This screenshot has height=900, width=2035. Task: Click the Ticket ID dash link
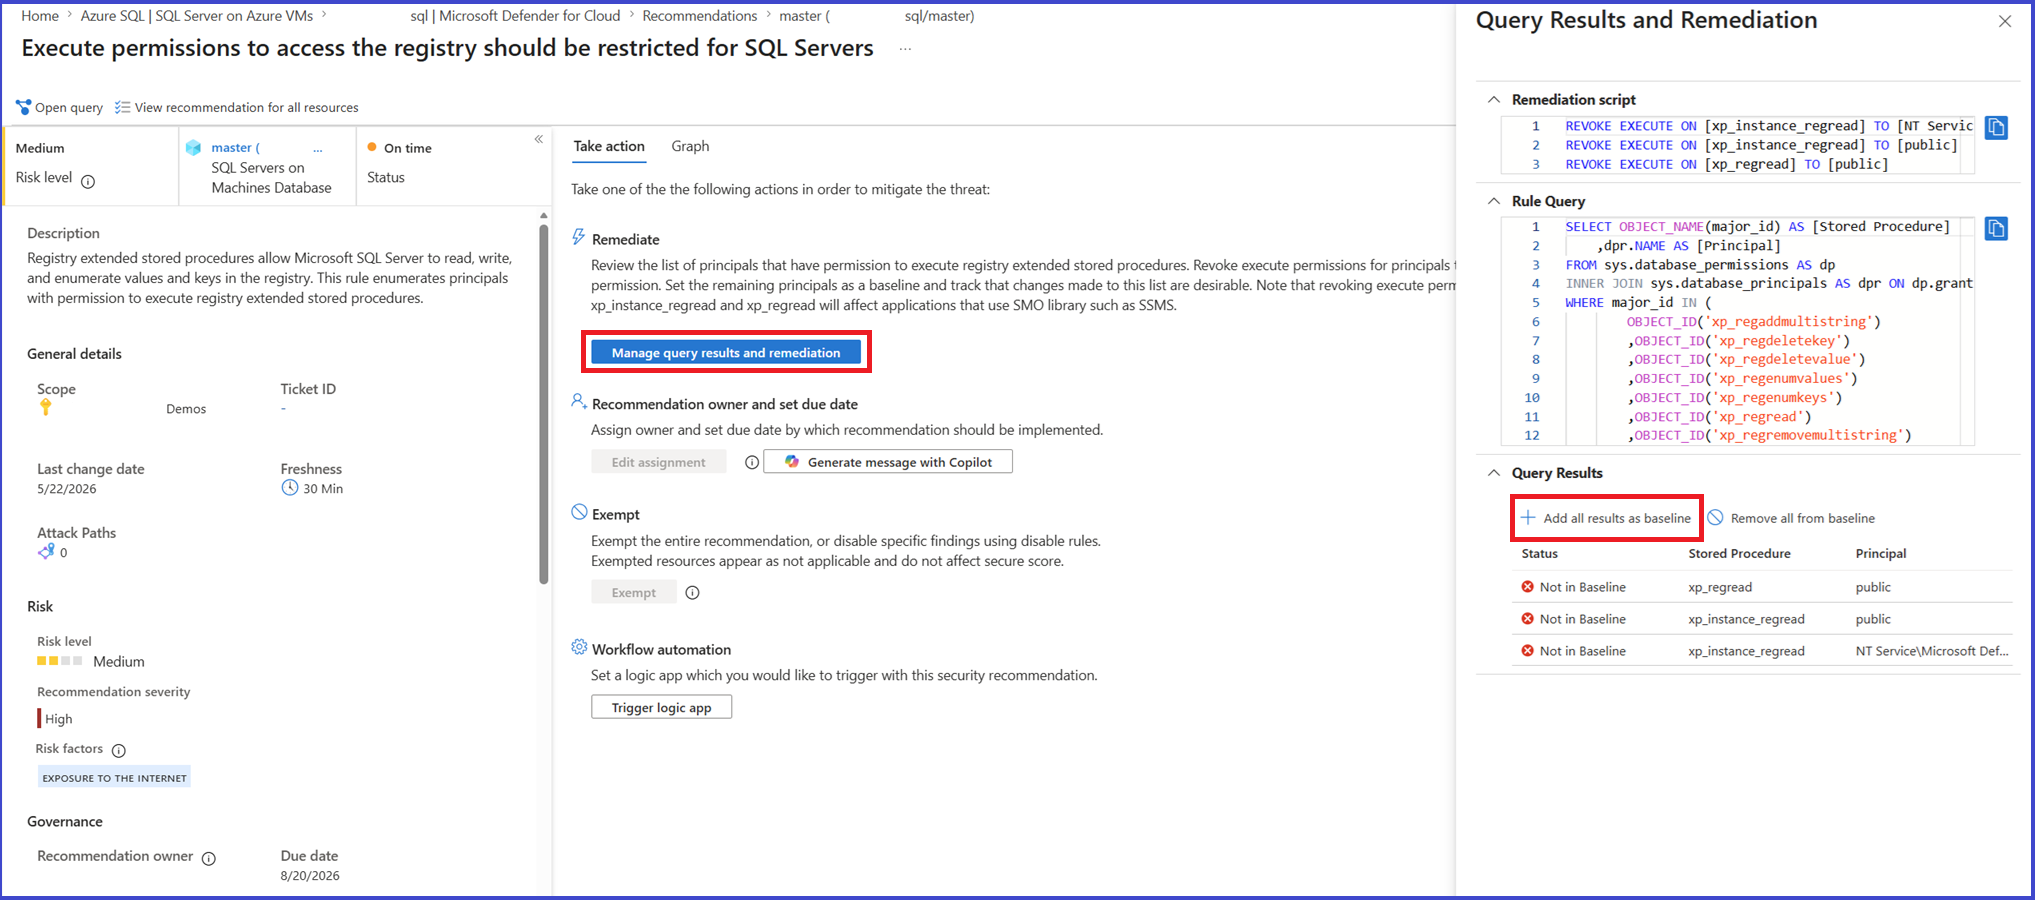(x=283, y=408)
